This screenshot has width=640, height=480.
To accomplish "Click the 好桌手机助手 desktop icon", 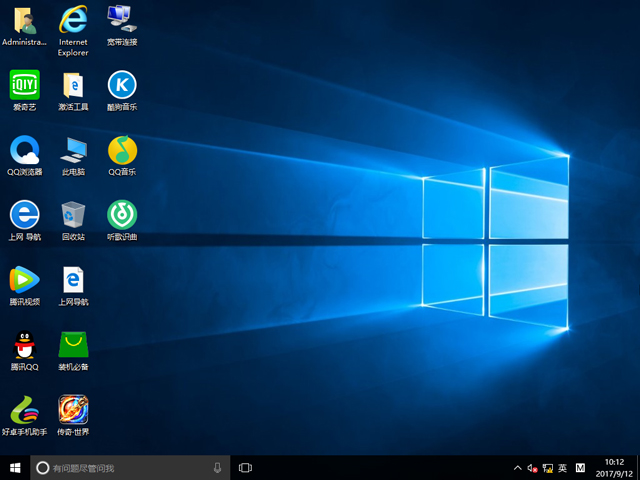I will coord(24,410).
